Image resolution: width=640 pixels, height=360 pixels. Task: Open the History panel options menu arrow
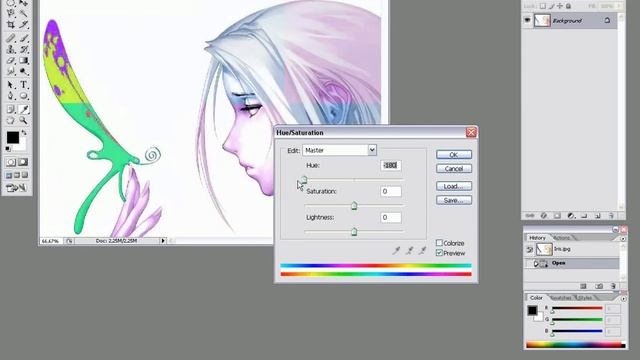coord(623,238)
